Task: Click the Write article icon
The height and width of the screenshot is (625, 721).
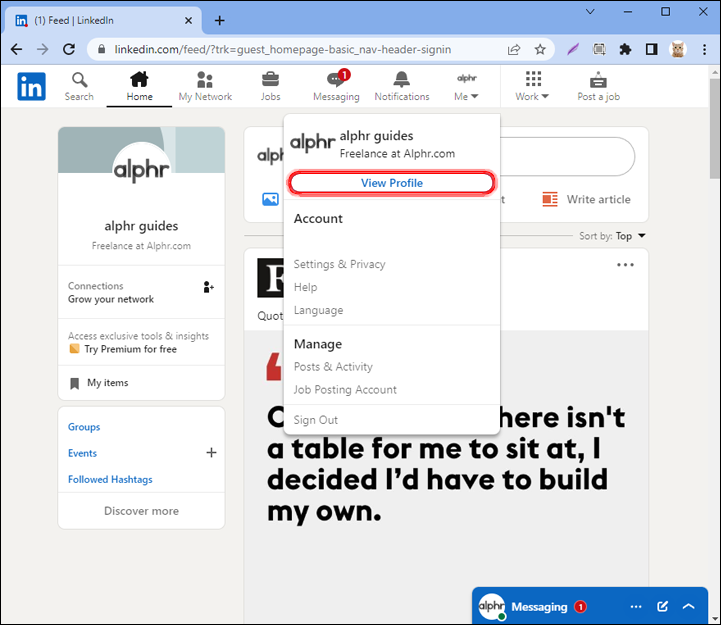Action: [x=550, y=199]
